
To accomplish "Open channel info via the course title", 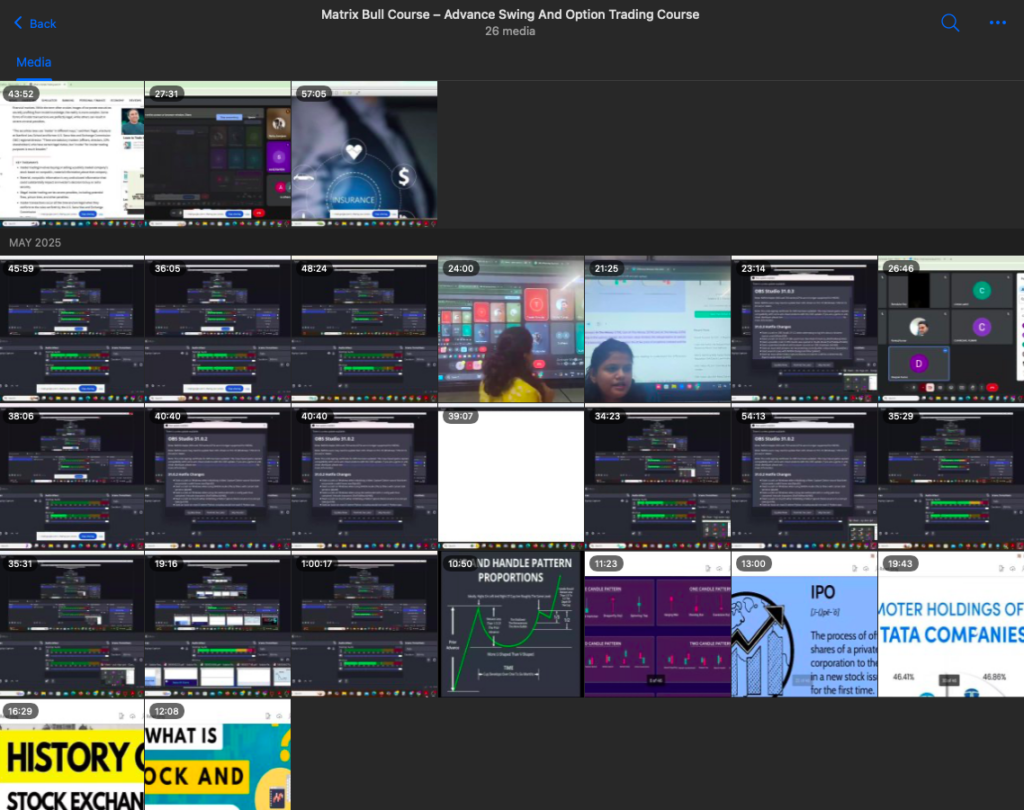I will [510, 14].
